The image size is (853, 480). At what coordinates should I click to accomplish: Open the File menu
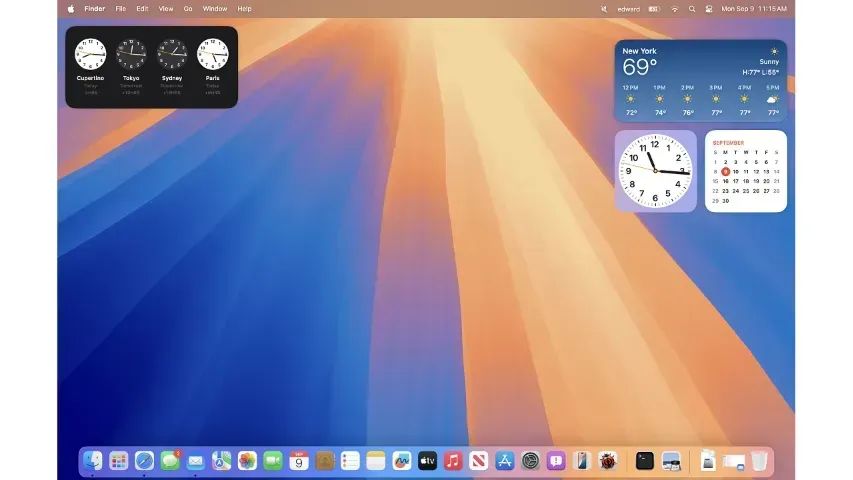pos(120,8)
